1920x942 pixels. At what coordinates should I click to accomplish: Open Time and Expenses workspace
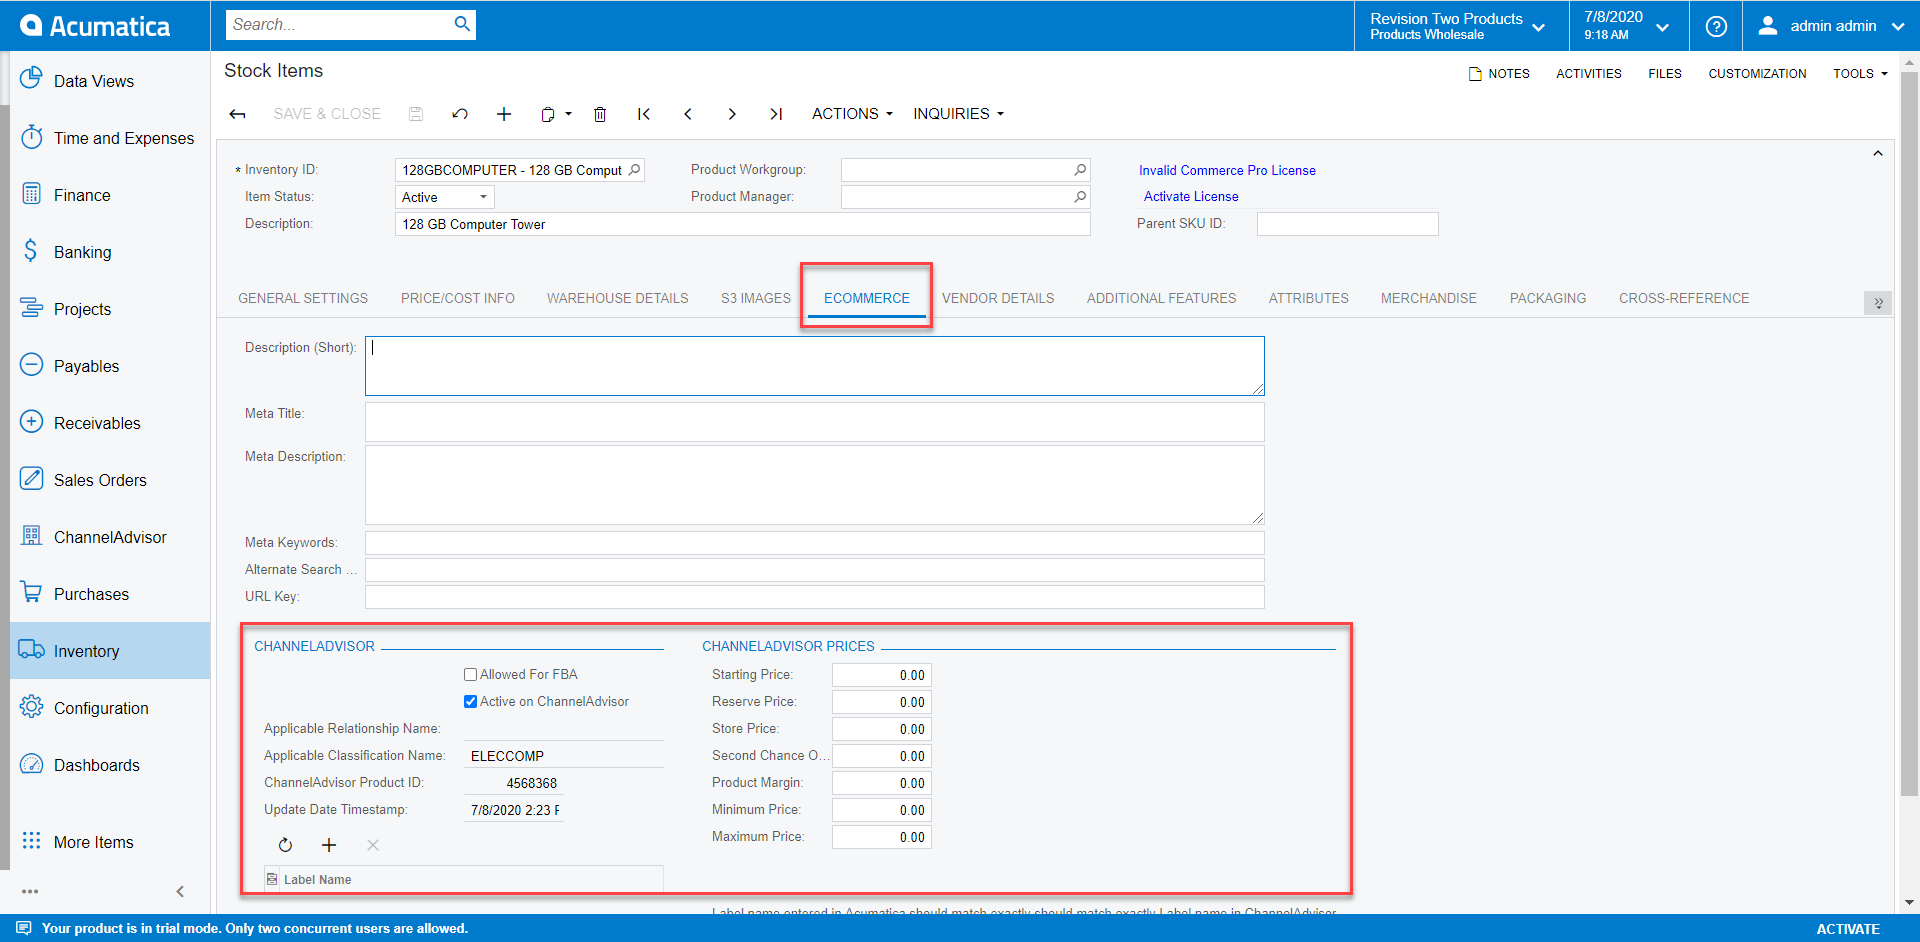(110, 138)
